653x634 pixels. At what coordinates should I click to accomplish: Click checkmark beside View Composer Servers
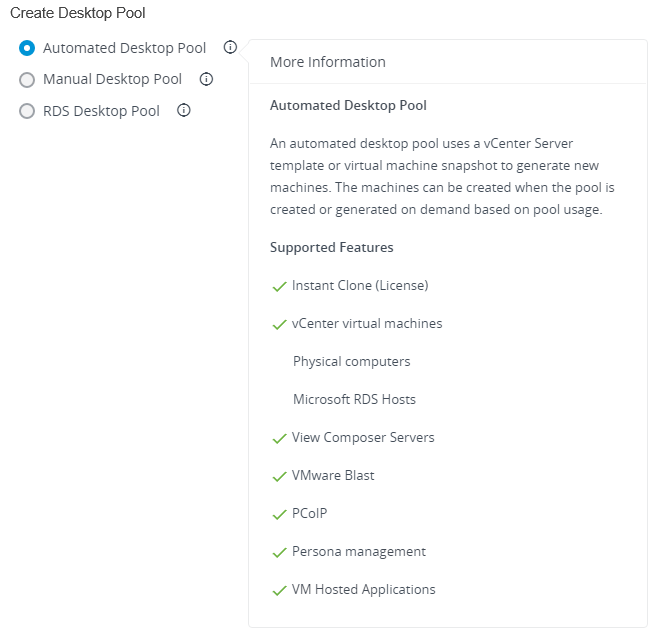point(279,438)
